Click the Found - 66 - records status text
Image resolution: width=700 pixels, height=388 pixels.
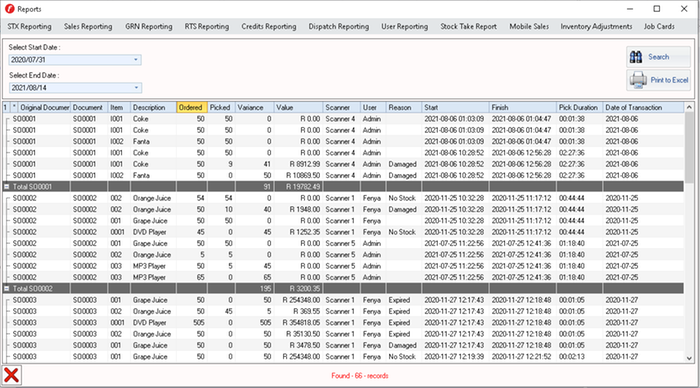click(359, 375)
